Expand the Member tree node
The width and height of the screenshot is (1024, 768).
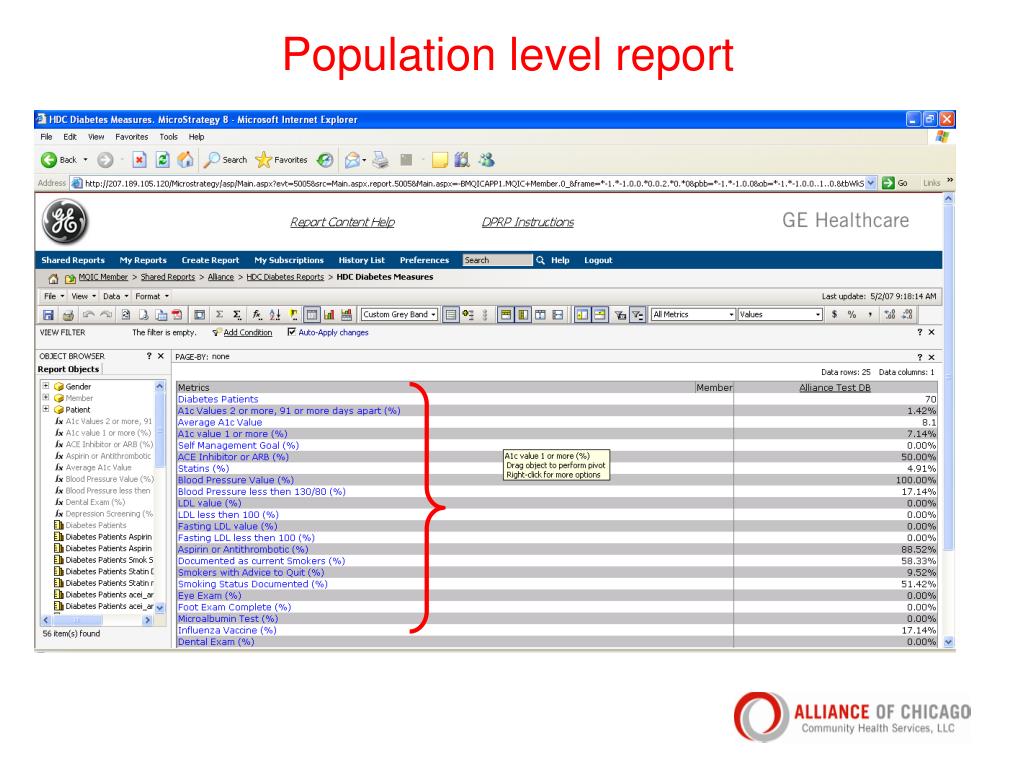(46, 398)
